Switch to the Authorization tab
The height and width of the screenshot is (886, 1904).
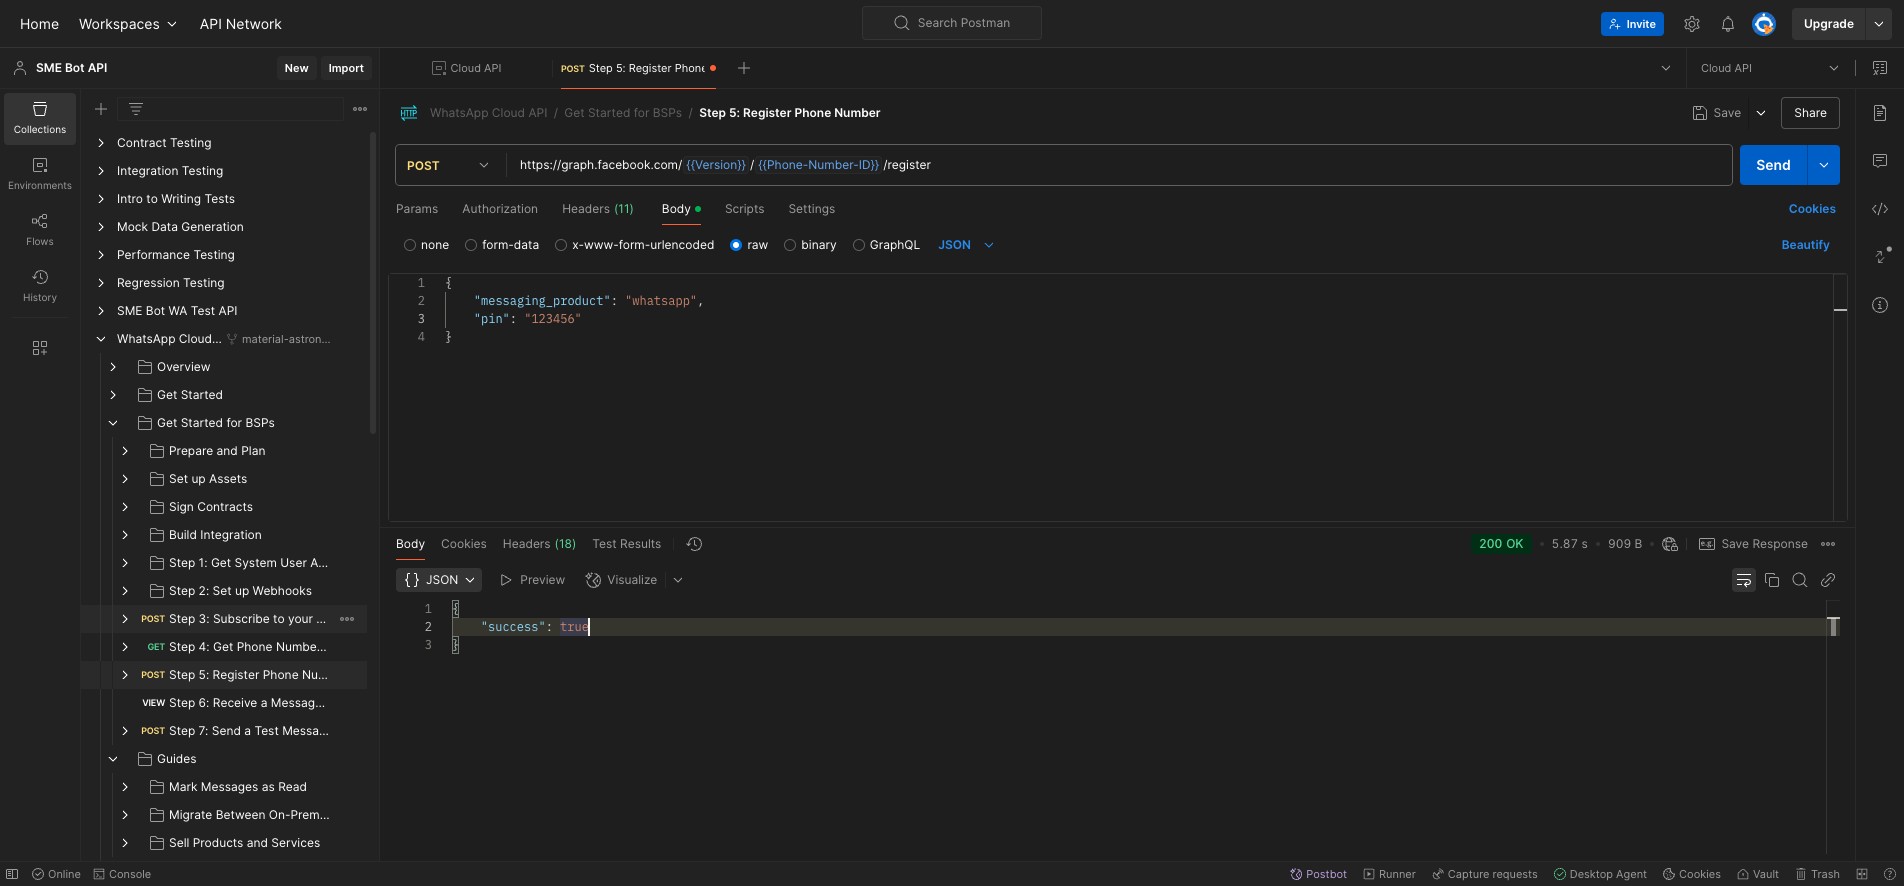tap(500, 209)
